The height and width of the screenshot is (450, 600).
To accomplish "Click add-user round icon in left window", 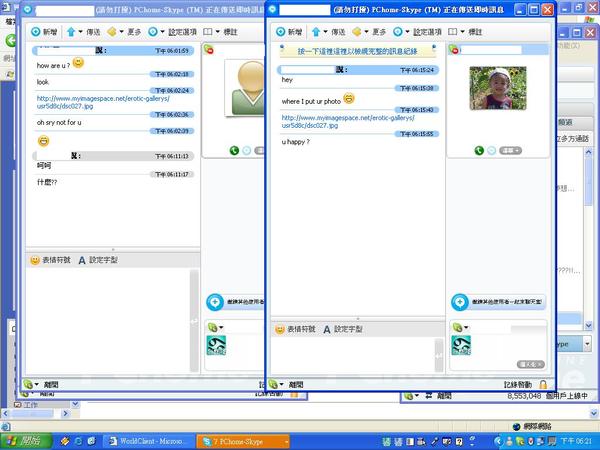I will [215, 302].
